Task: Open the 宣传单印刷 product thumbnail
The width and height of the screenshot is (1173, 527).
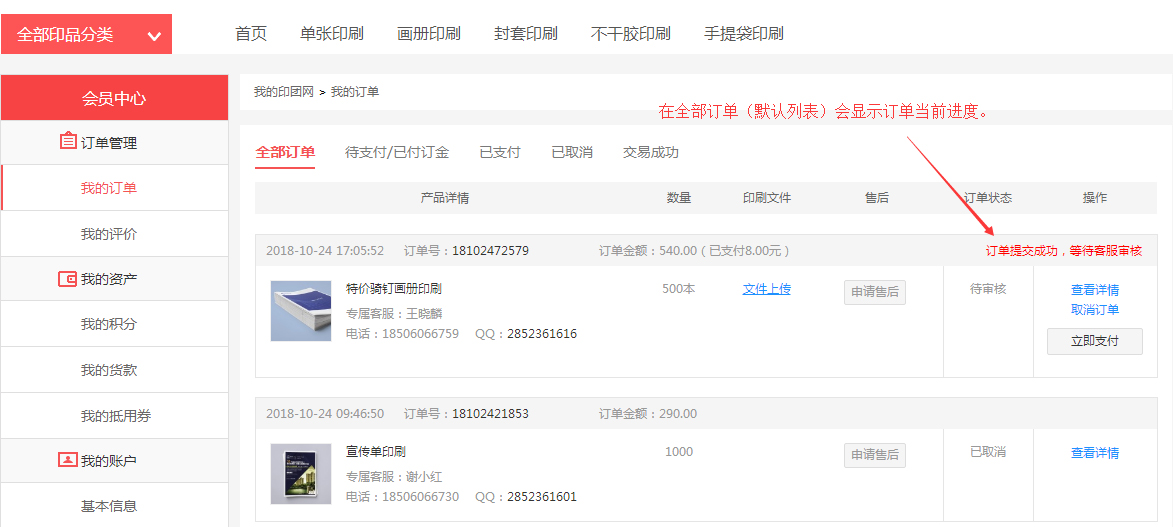Action: pyautogui.click(x=300, y=473)
